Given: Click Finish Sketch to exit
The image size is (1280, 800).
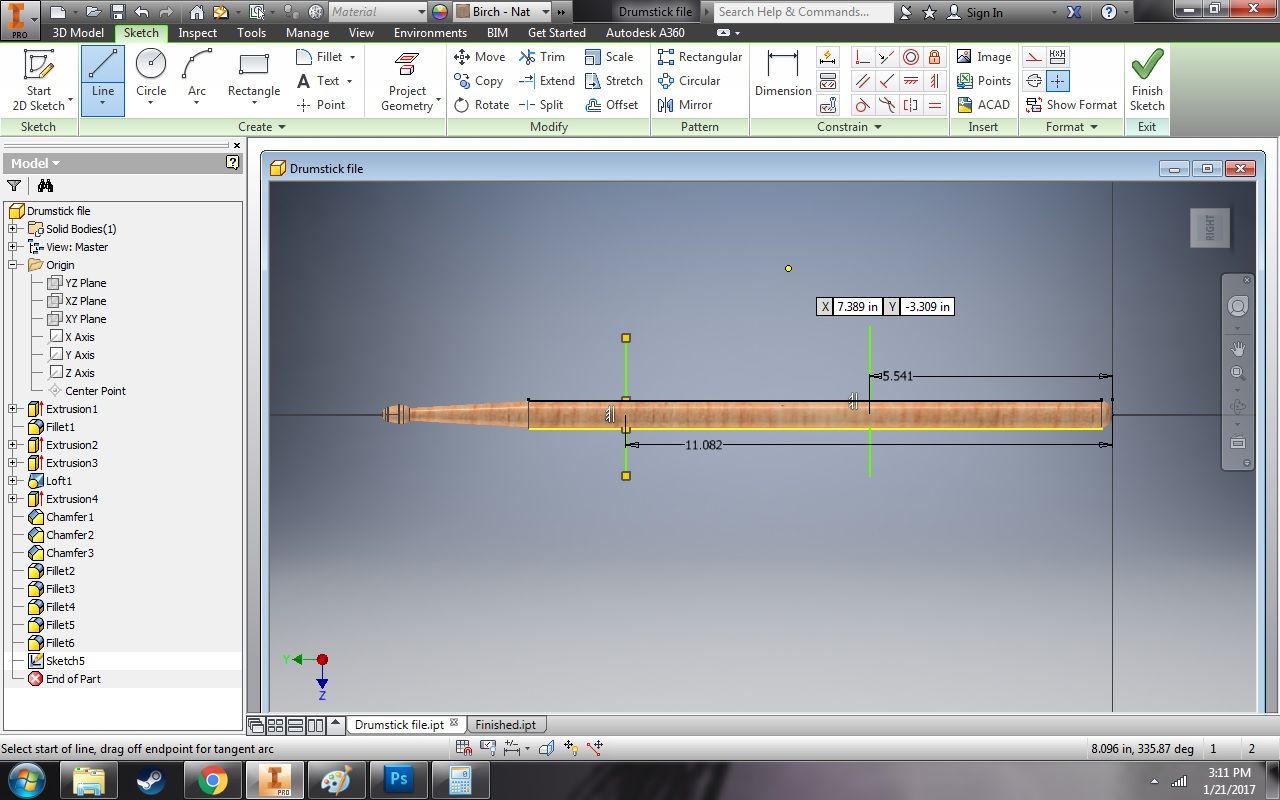Looking at the screenshot, I should (1147, 79).
